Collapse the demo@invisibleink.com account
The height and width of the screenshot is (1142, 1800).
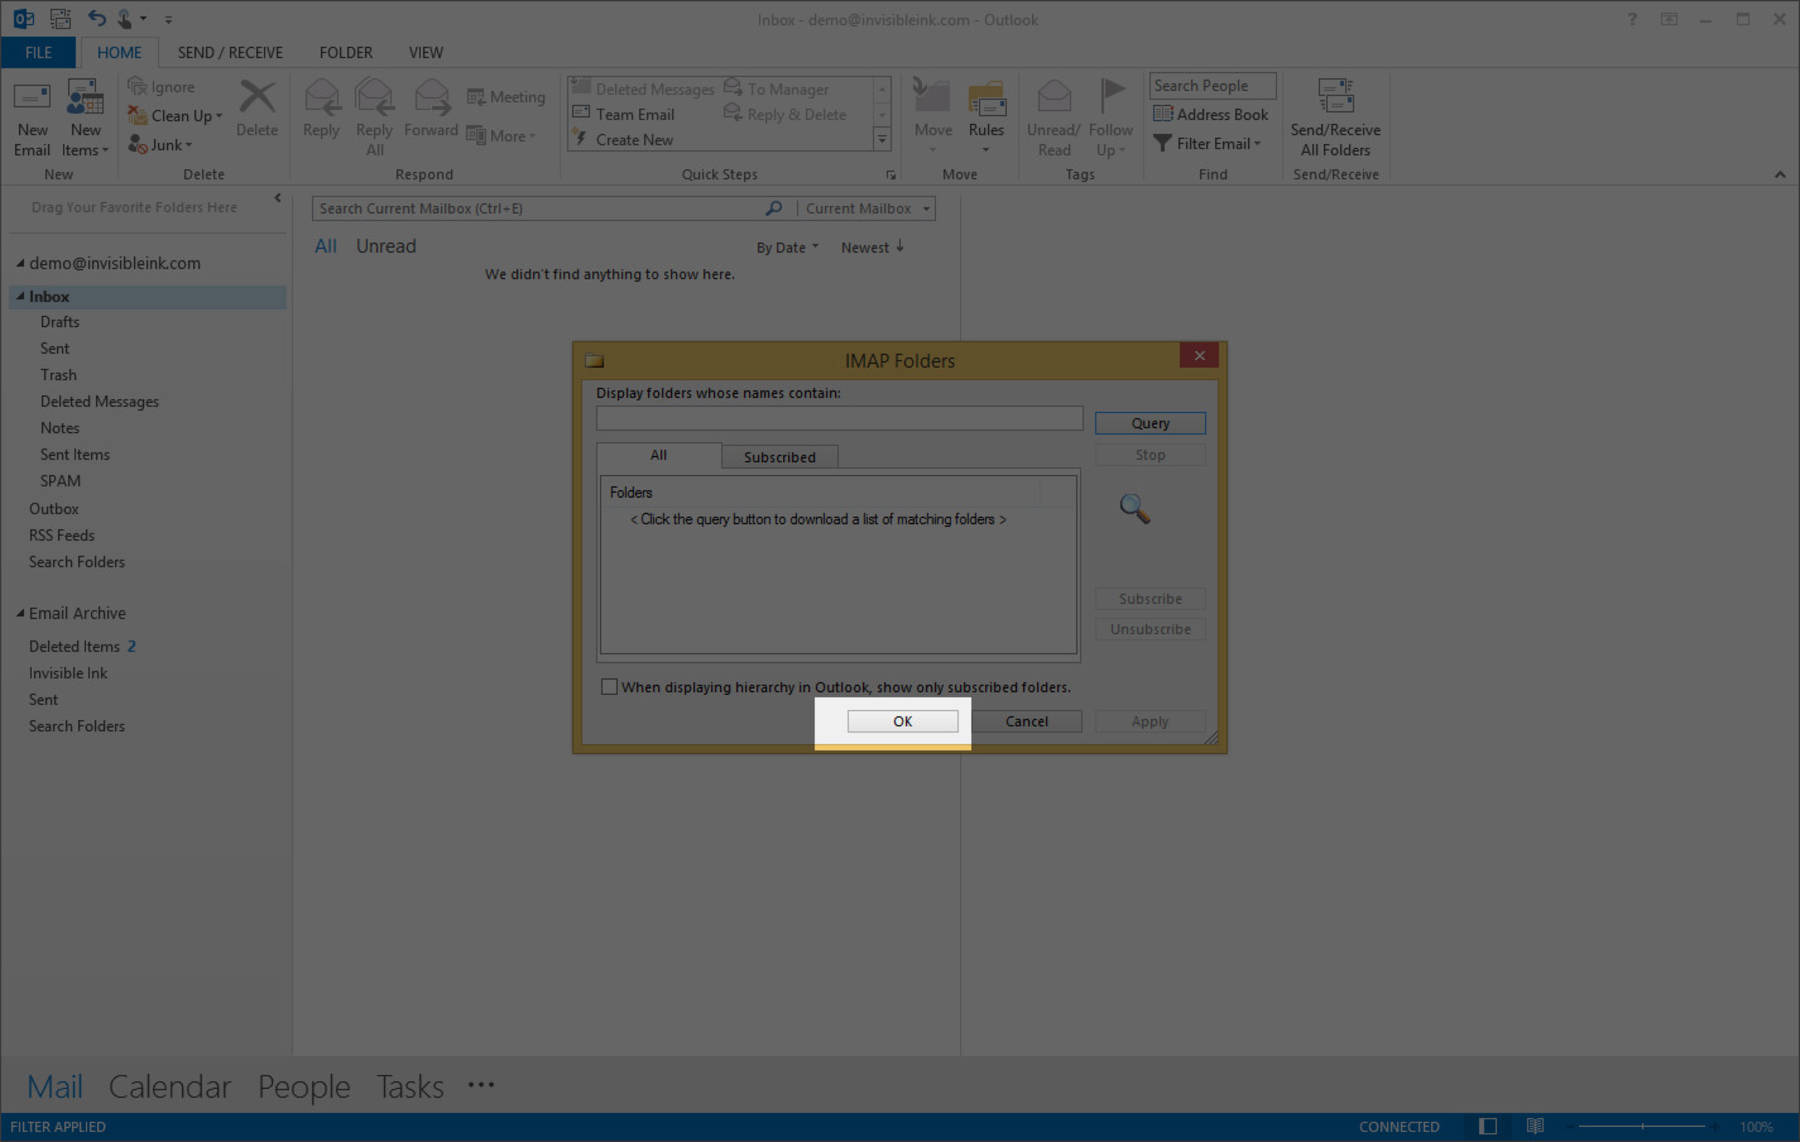pyautogui.click(x=19, y=263)
